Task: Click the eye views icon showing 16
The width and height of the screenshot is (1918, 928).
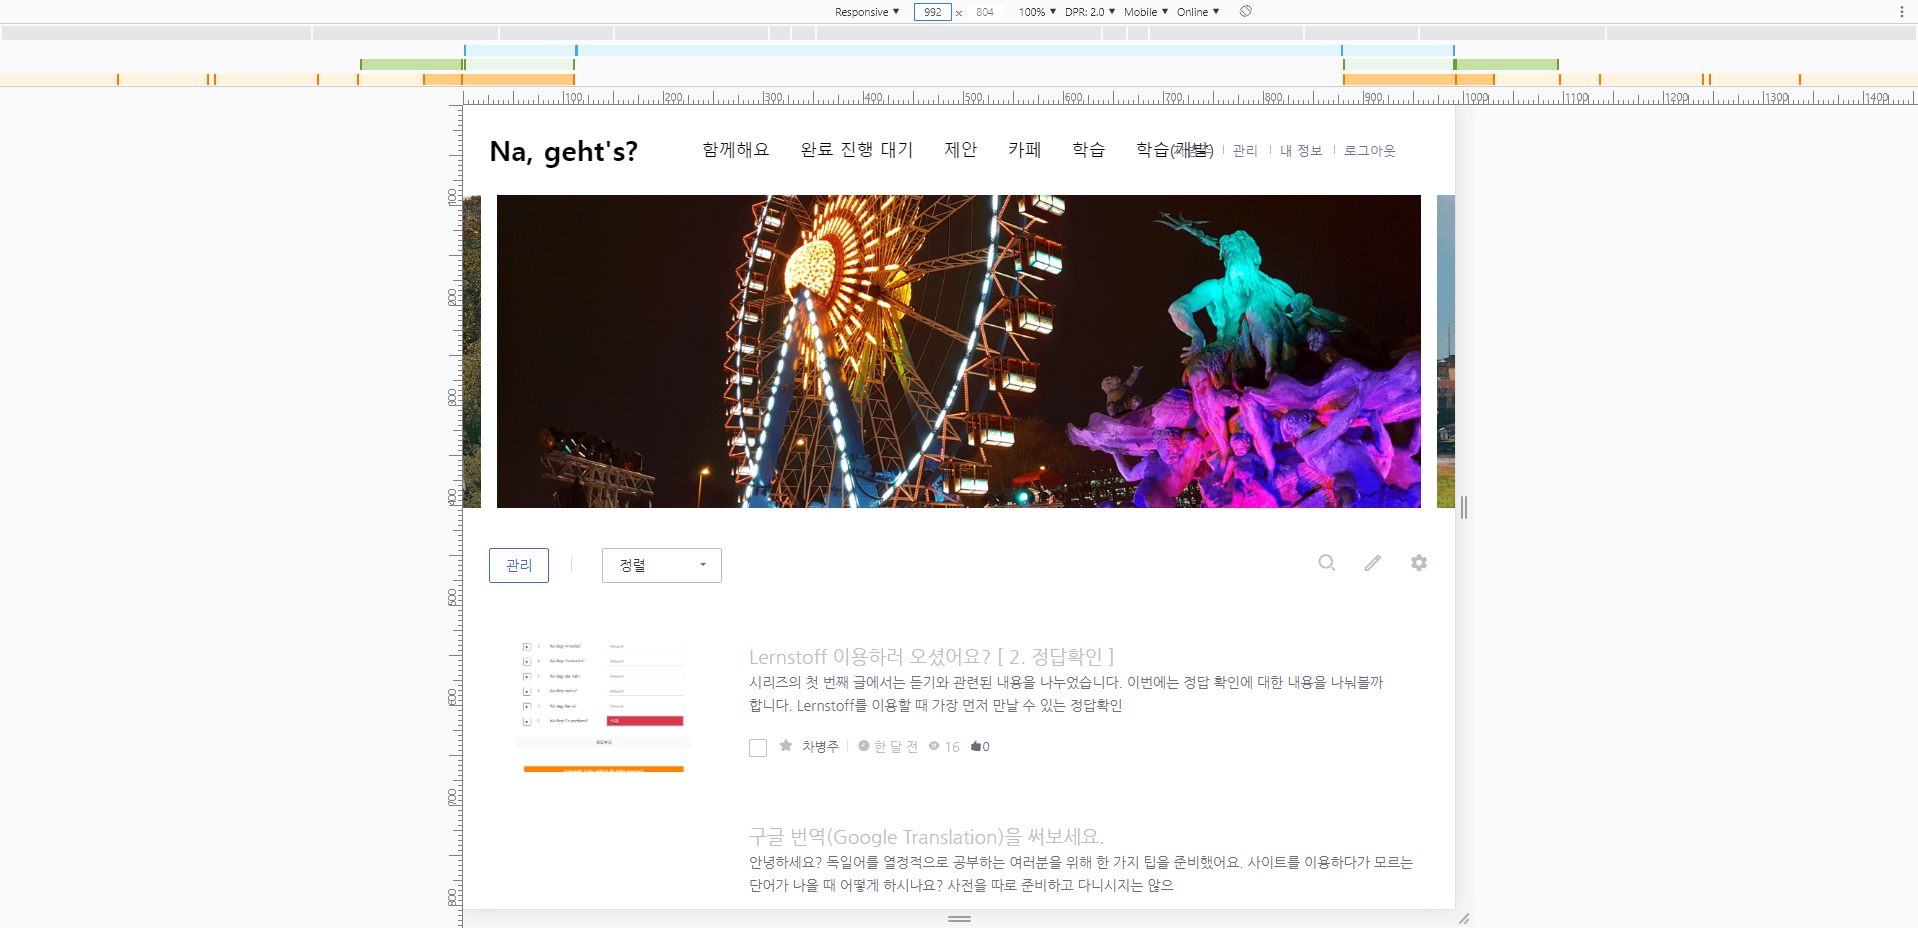Action: point(934,746)
